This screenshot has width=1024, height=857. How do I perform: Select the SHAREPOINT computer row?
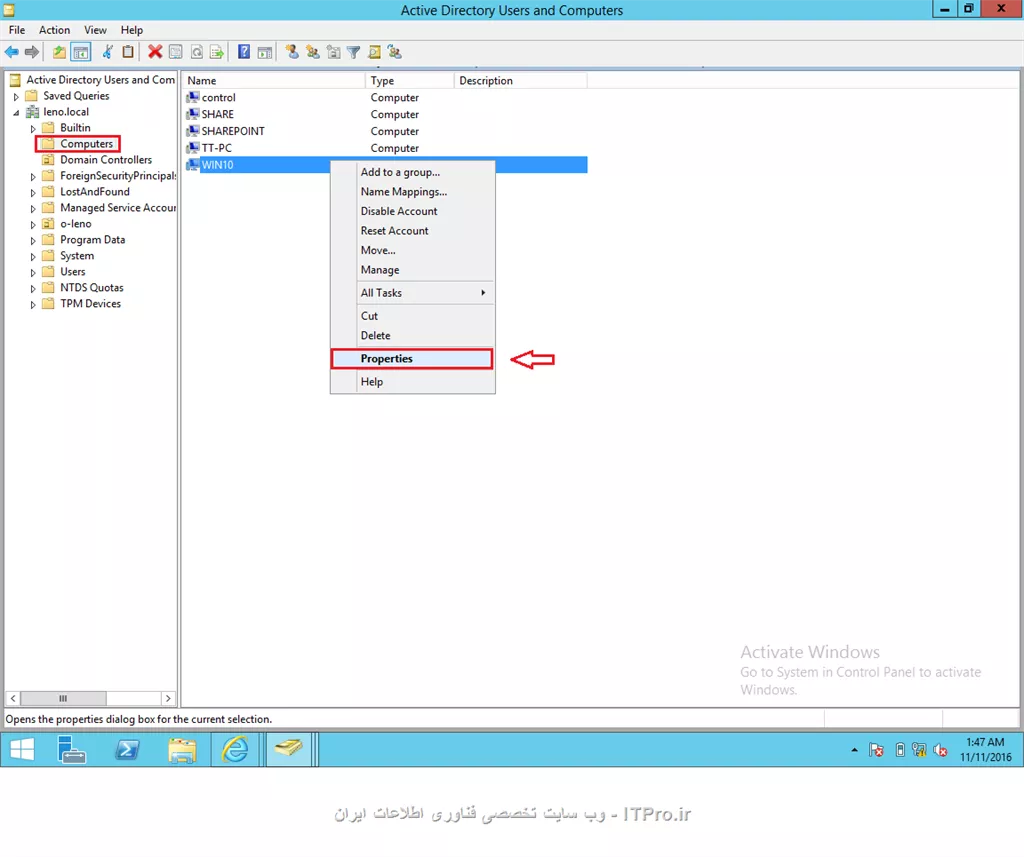click(x=386, y=131)
